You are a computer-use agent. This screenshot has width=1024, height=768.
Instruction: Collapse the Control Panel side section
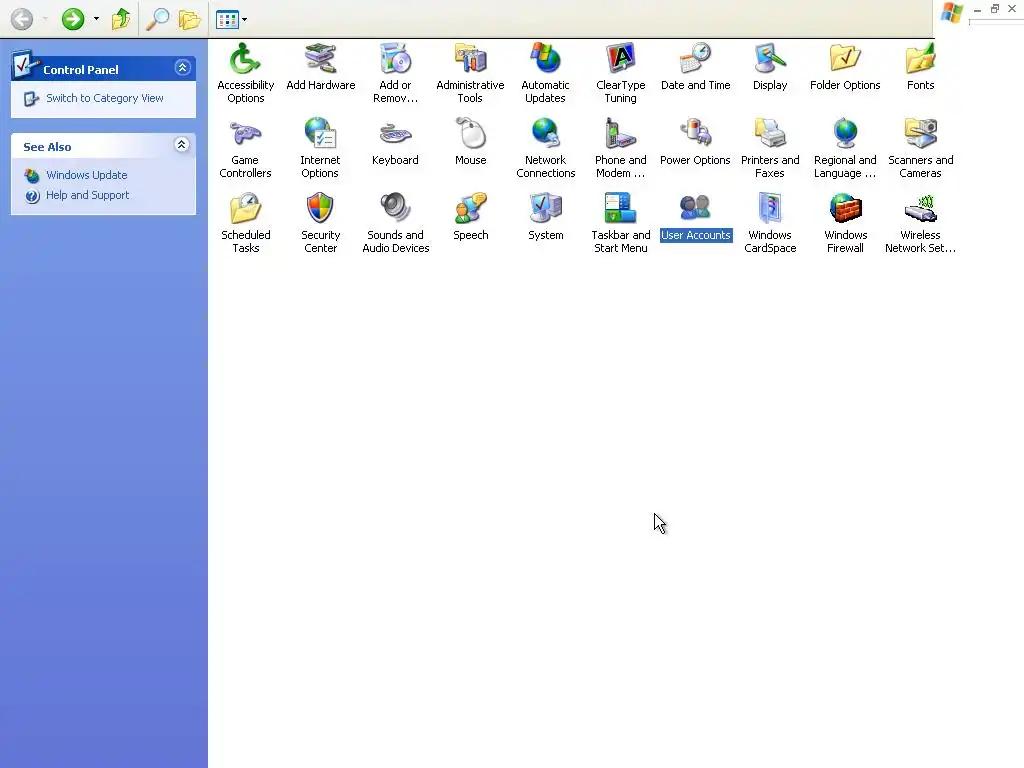tap(182, 67)
